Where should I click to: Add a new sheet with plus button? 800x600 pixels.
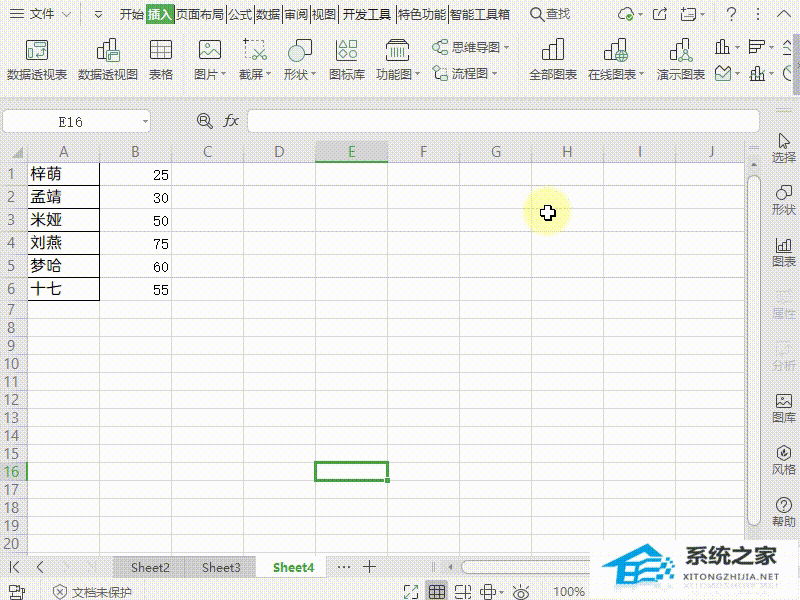tap(369, 567)
